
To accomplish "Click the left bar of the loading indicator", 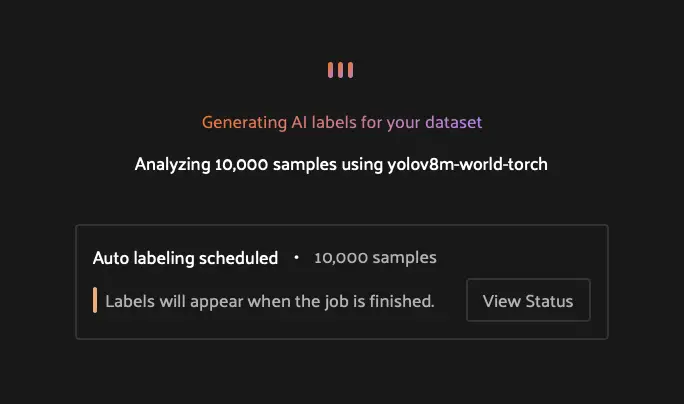I will (330, 70).
